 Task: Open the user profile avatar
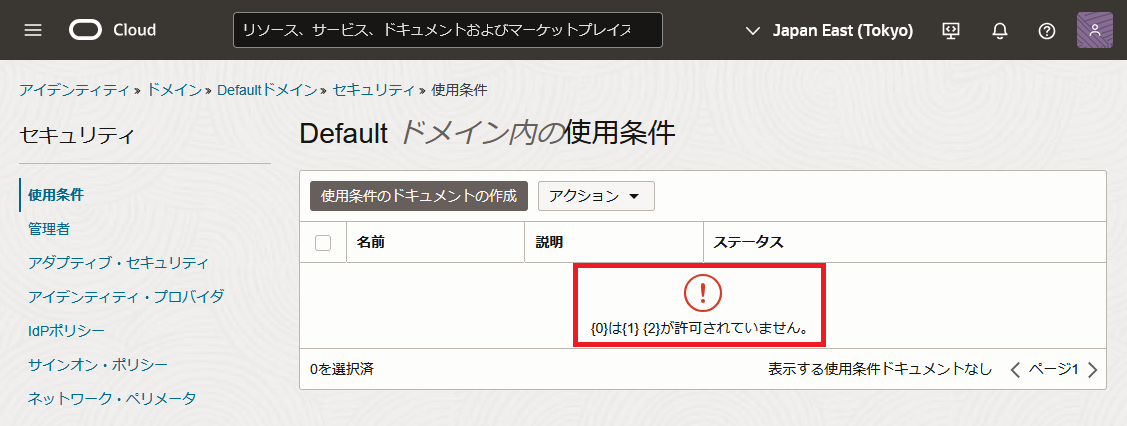pos(1095,30)
